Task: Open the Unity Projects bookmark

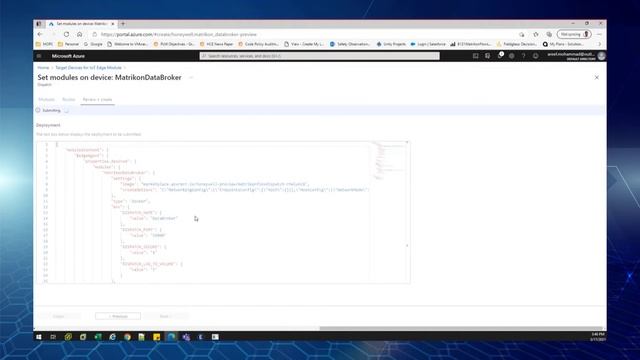Action: [391, 44]
